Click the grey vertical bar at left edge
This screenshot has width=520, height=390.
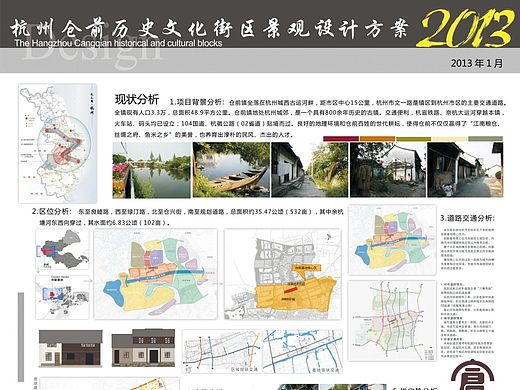[21, 337]
